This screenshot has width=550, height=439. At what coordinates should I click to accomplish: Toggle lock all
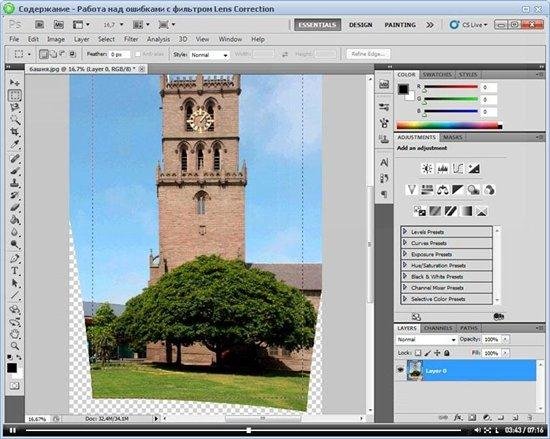[x=447, y=353]
